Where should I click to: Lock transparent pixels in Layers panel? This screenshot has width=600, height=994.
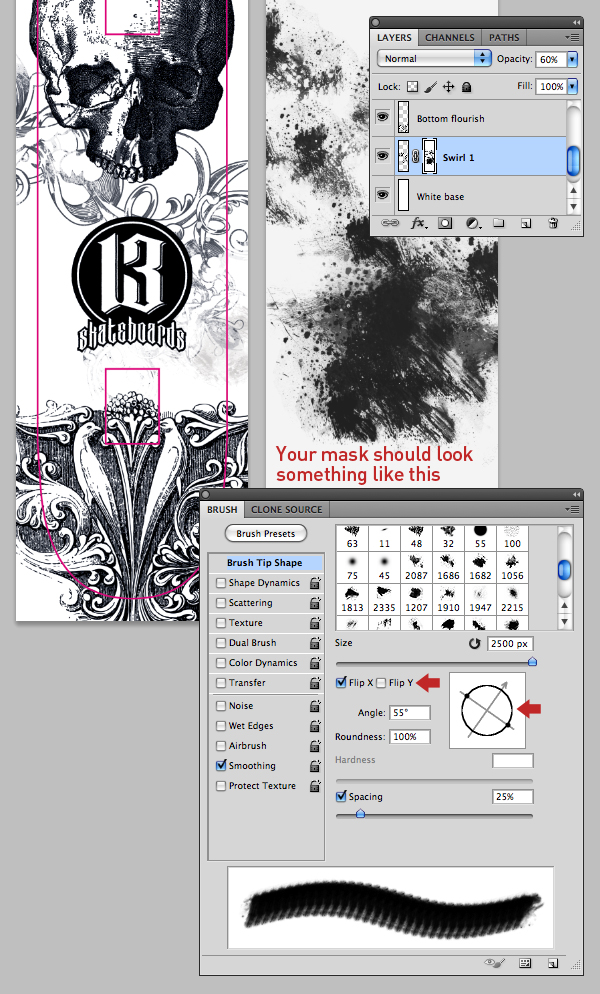coord(413,87)
